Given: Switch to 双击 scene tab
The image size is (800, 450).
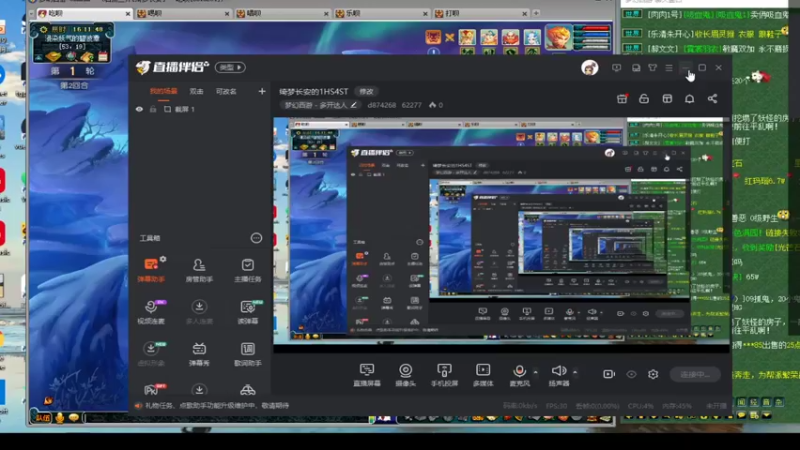Looking at the screenshot, I should point(196,91).
